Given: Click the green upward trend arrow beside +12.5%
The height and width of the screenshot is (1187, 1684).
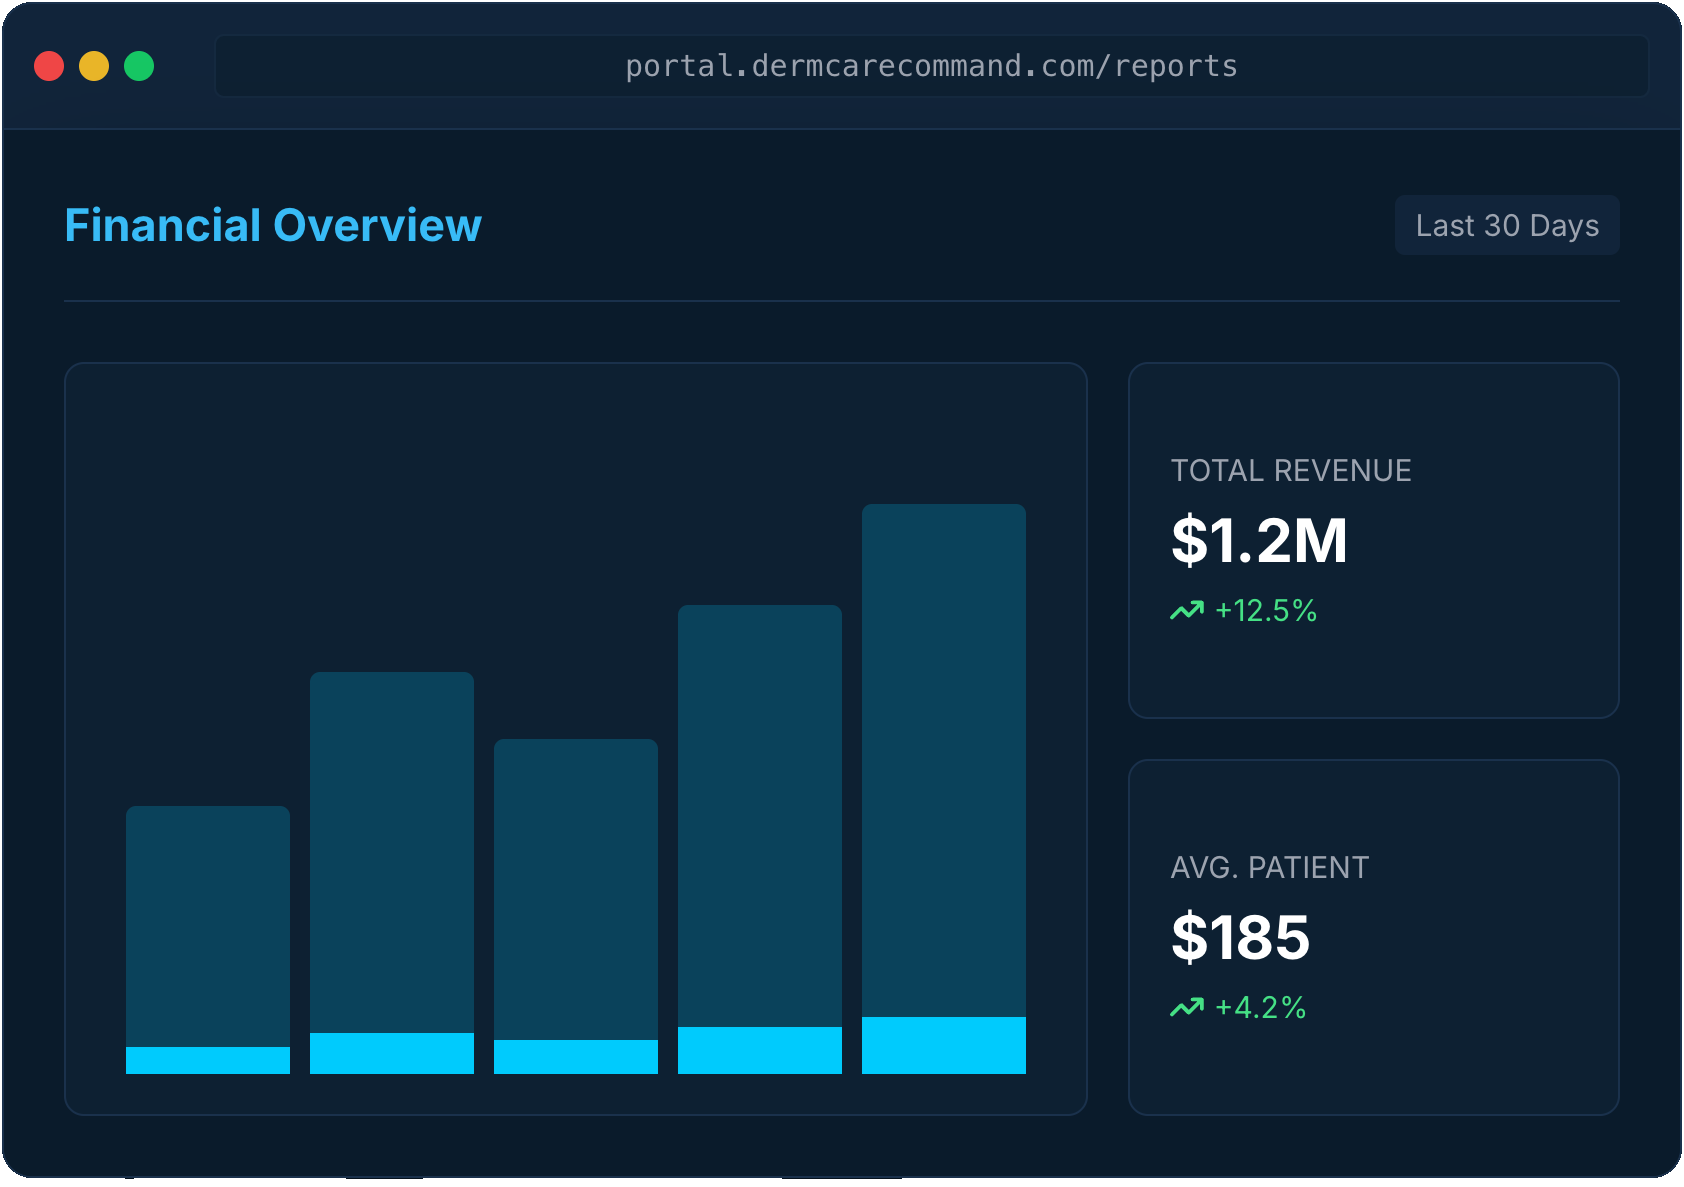Looking at the screenshot, I should [1187, 609].
